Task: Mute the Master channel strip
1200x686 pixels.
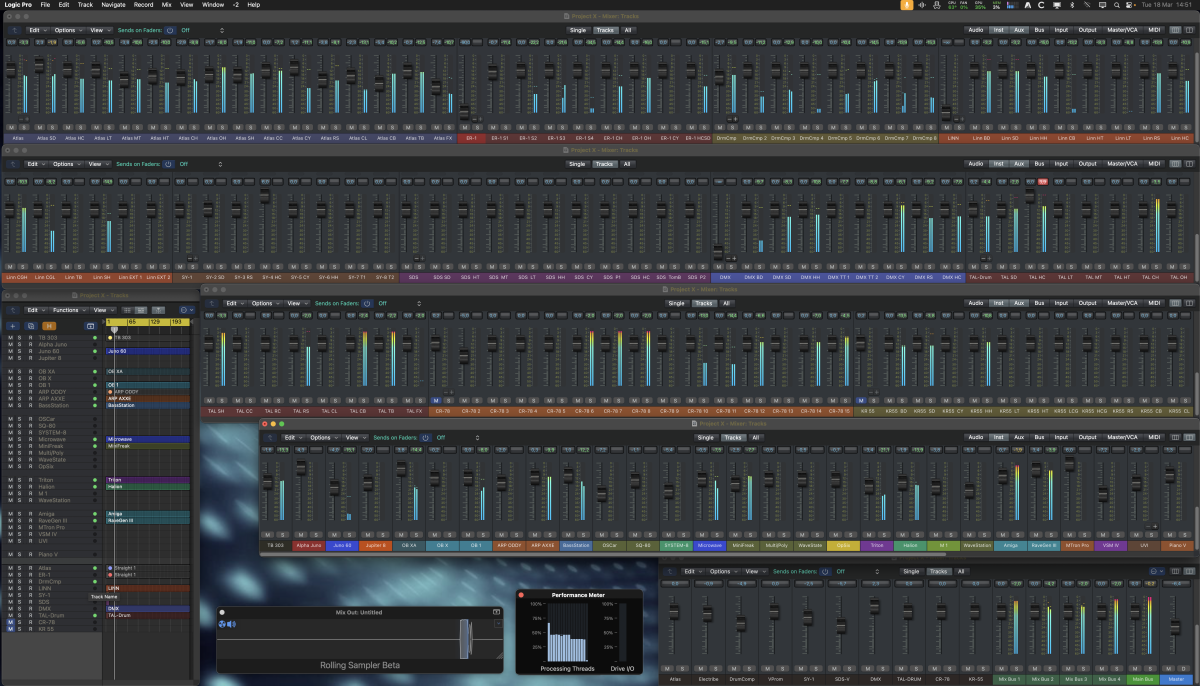Action: 1170,668
